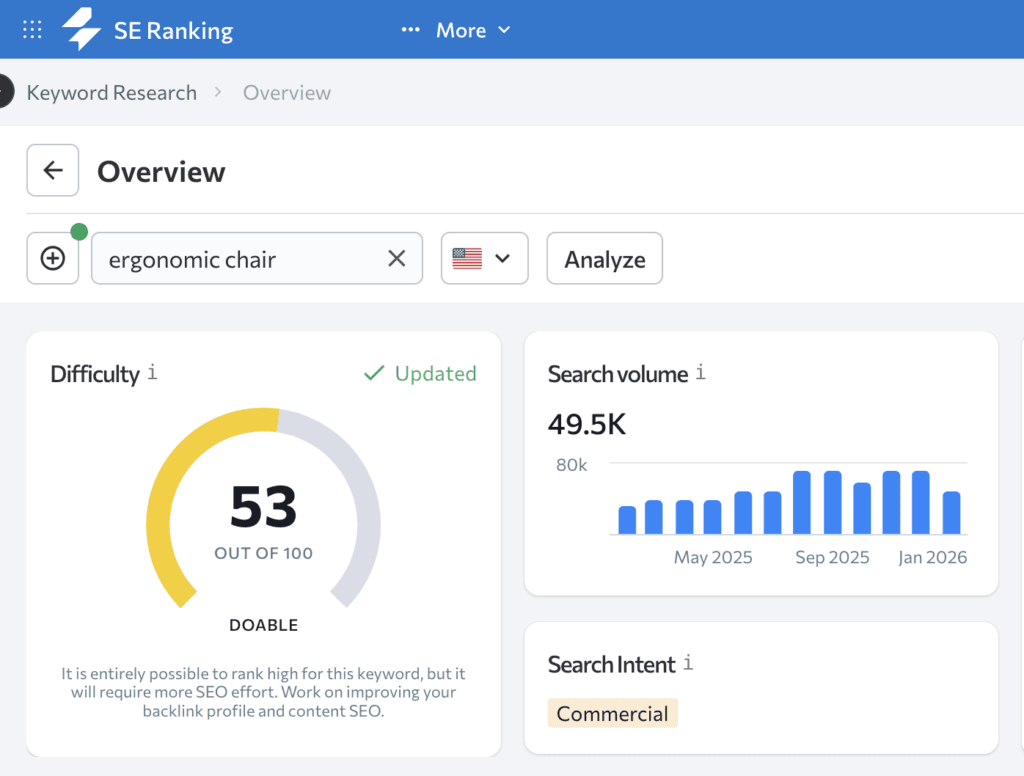View the Search volume info icon
1024x776 pixels.
point(700,372)
